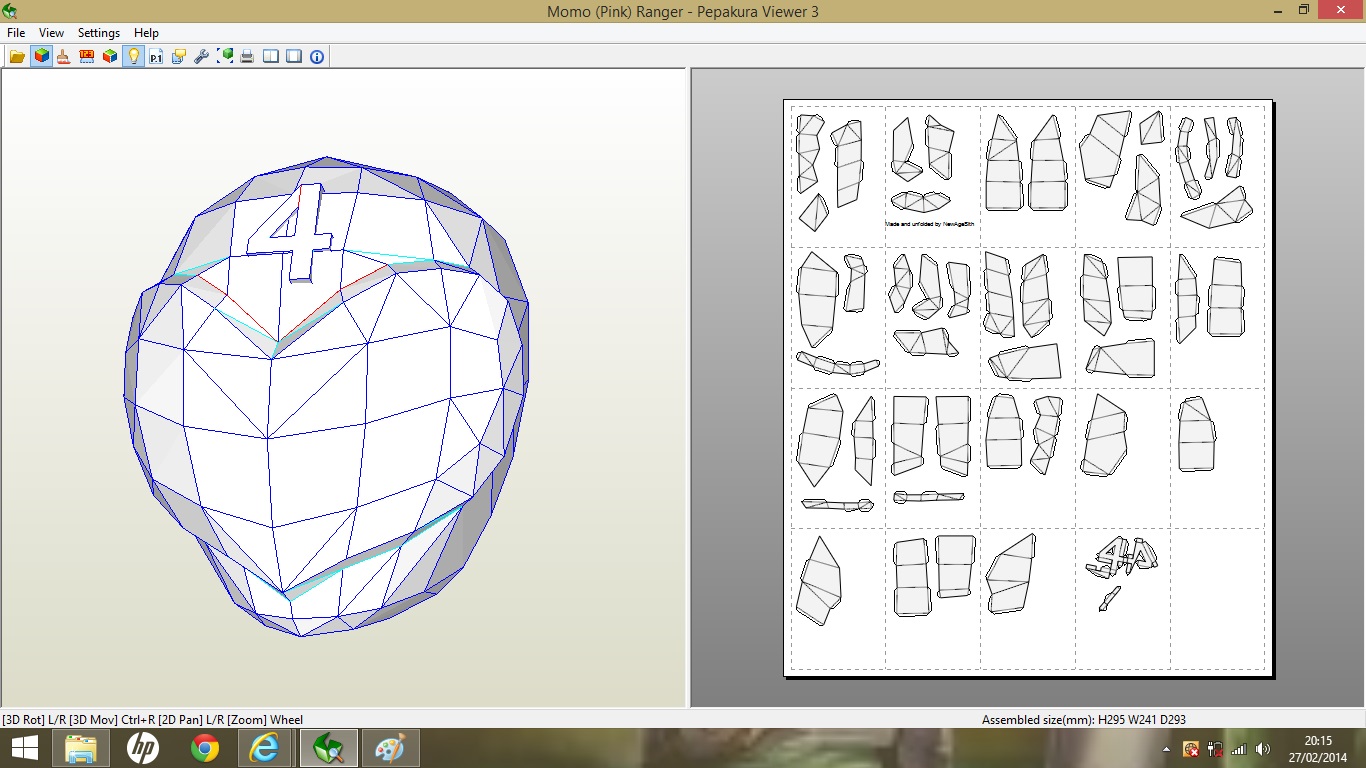
Task: Open the Paint taskbar icon
Action: [391, 748]
